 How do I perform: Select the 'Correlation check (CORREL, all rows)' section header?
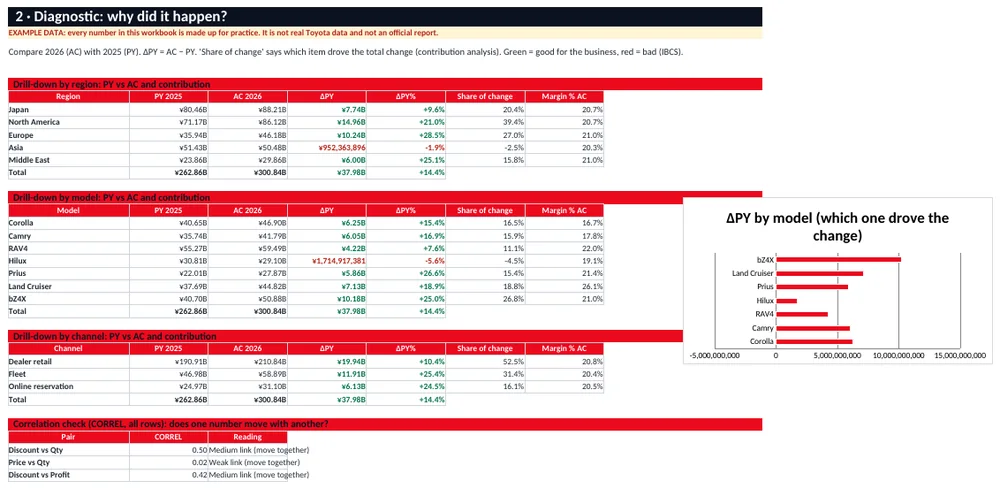385,424
